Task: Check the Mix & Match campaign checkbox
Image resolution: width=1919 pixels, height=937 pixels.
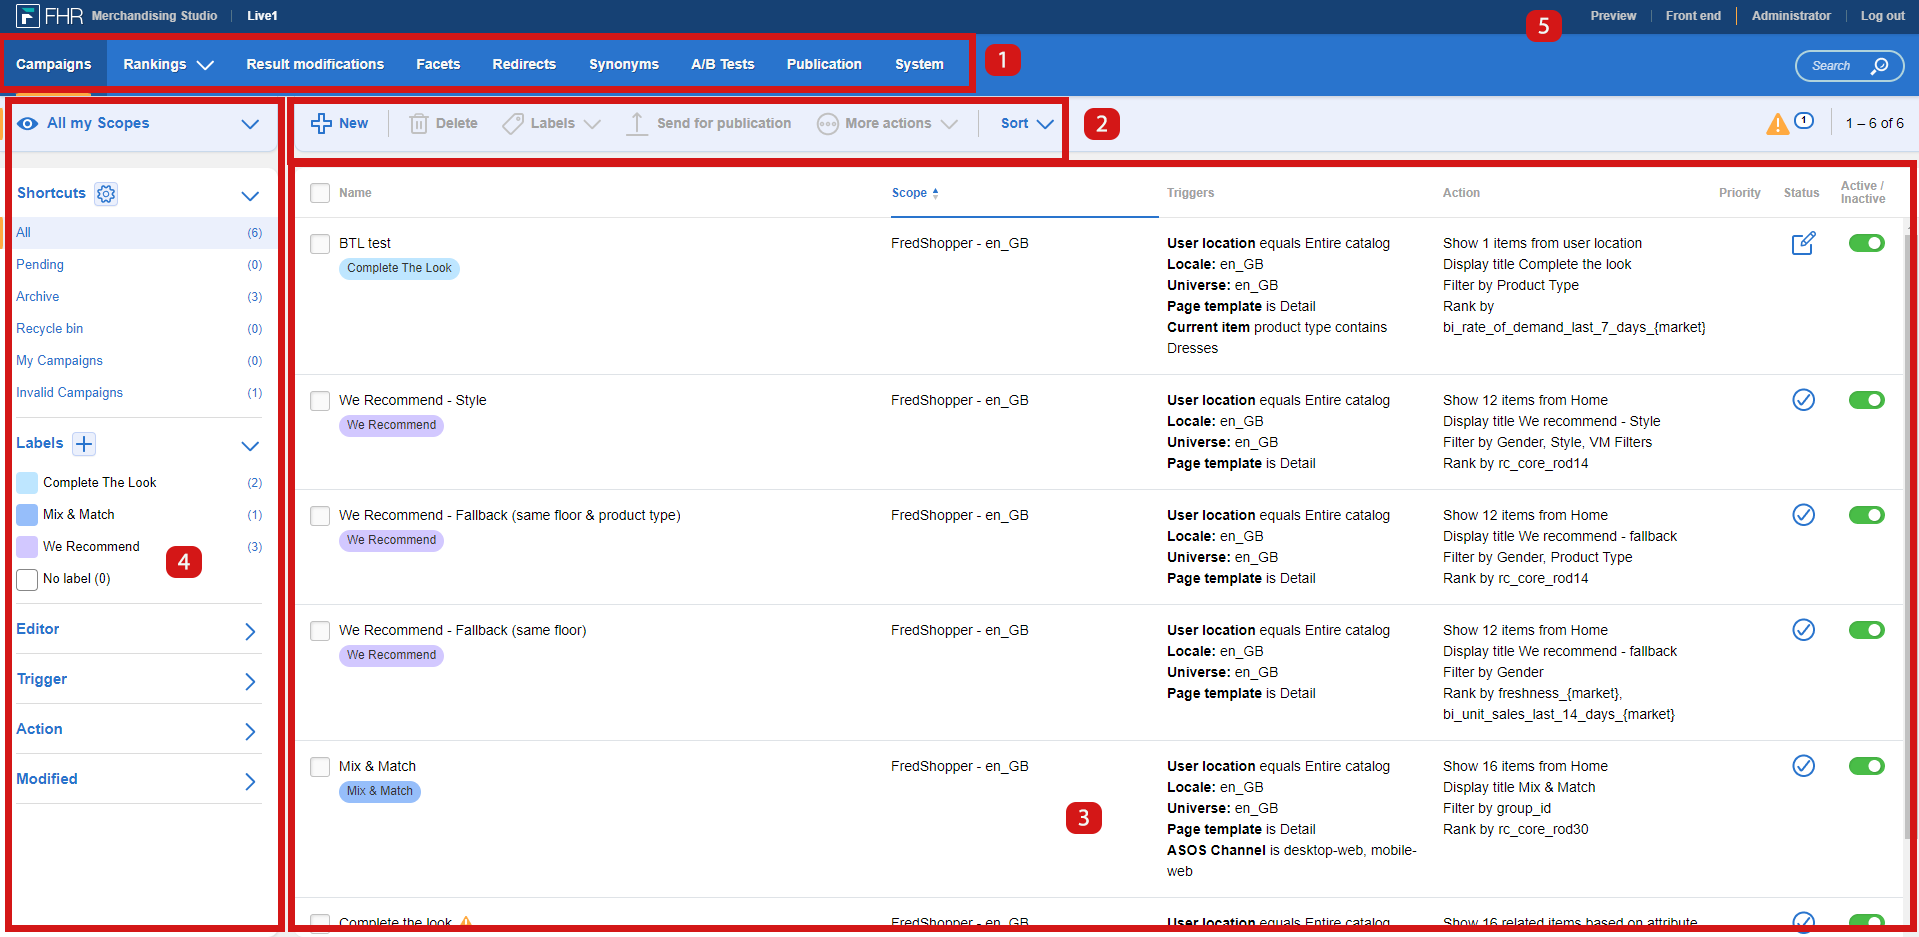Action: click(x=320, y=767)
